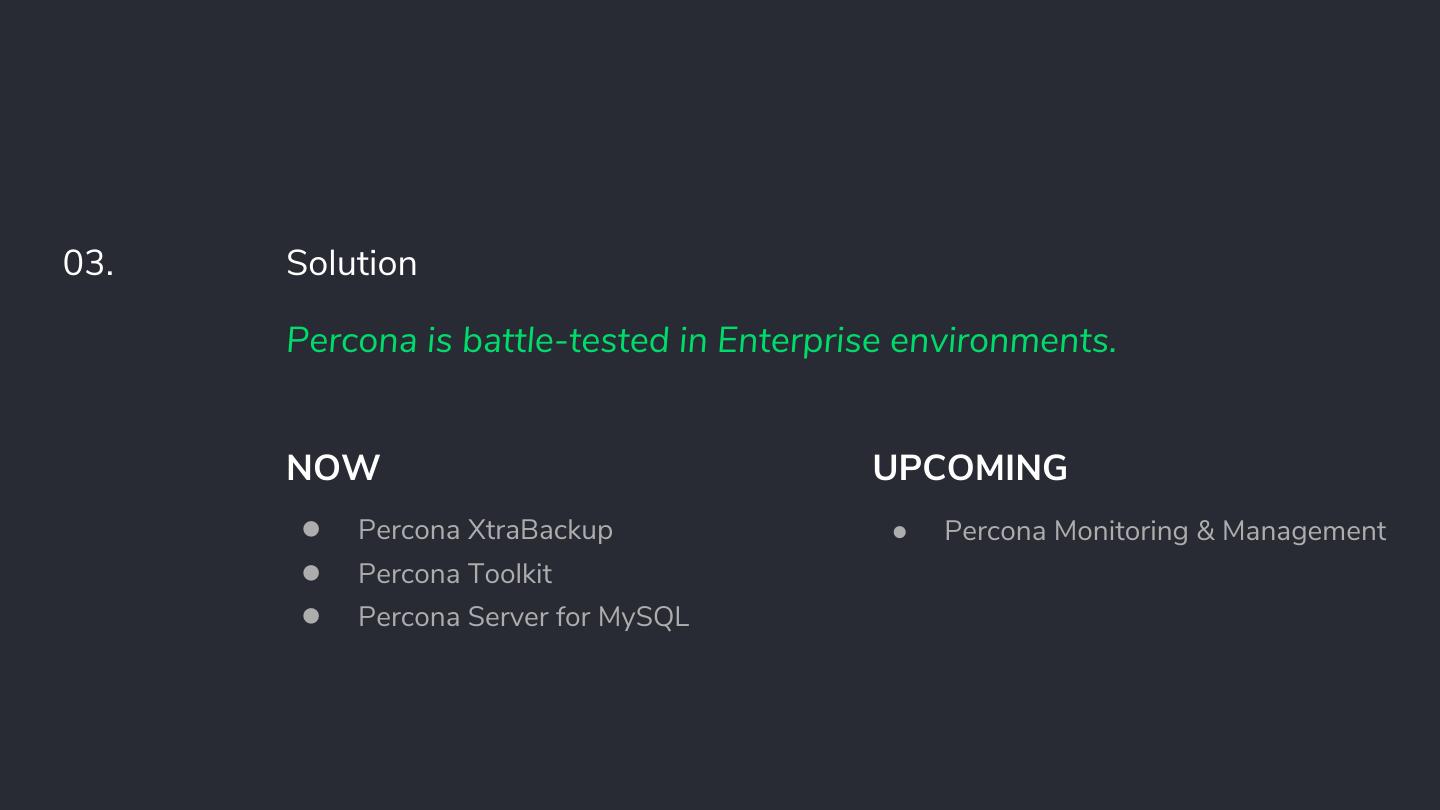This screenshot has height=810, width=1440.
Task: Click "Percona" at the start of the green tagline
Action: point(351,341)
